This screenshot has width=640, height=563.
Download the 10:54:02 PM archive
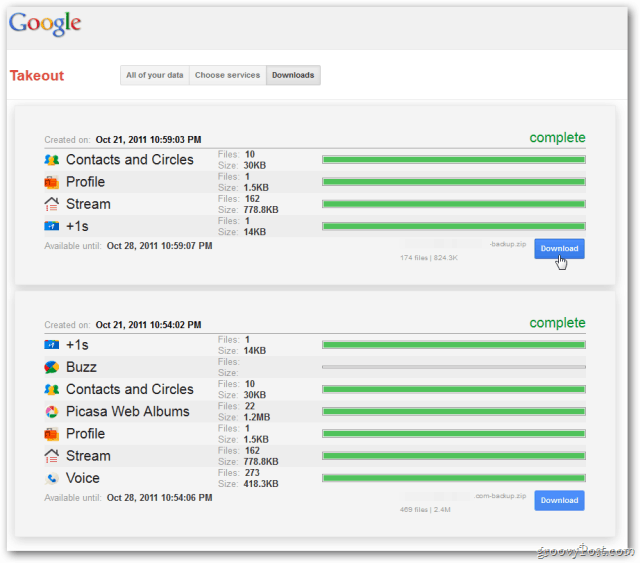(559, 500)
